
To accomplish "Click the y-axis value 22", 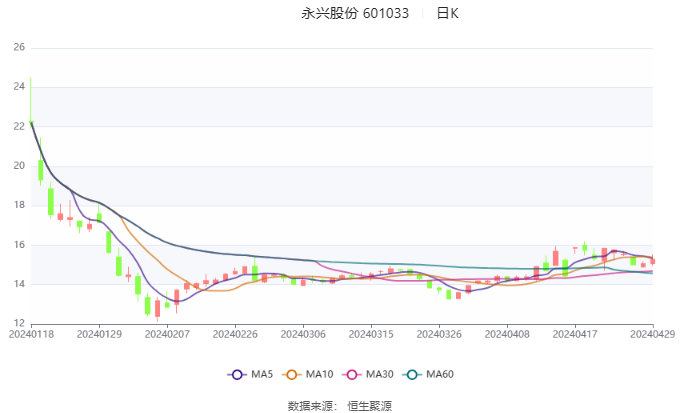I will (x=19, y=126).
